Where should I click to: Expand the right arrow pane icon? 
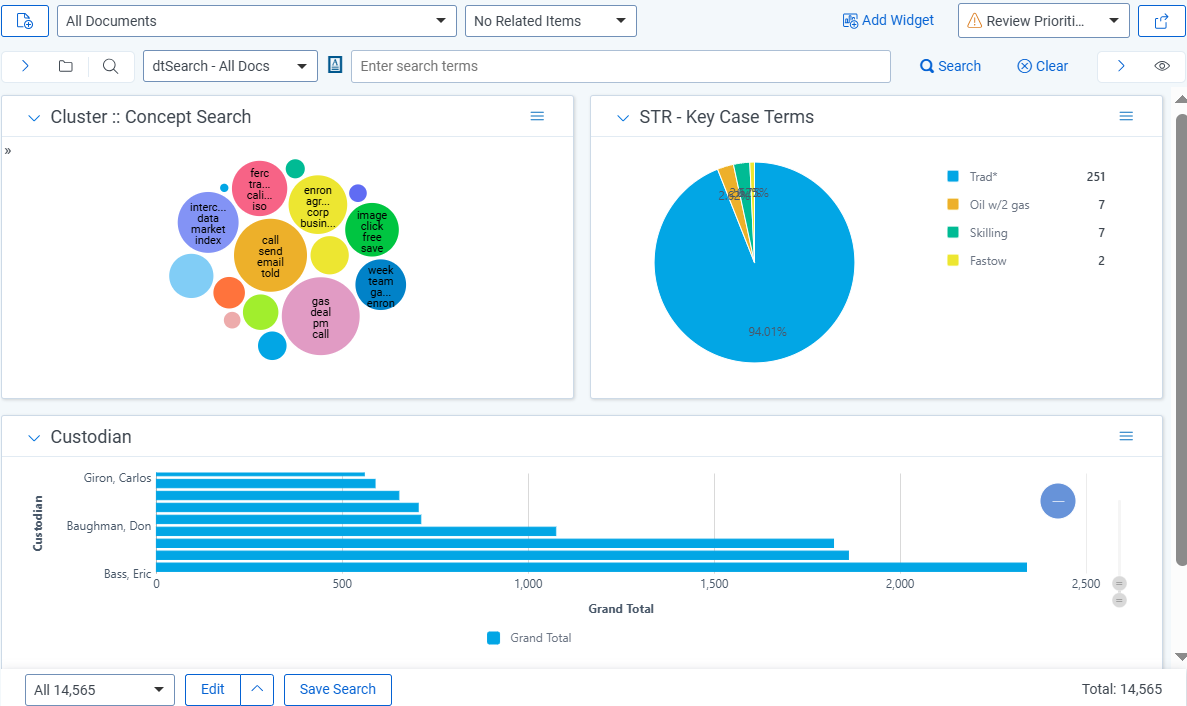tap(1121, 66)
